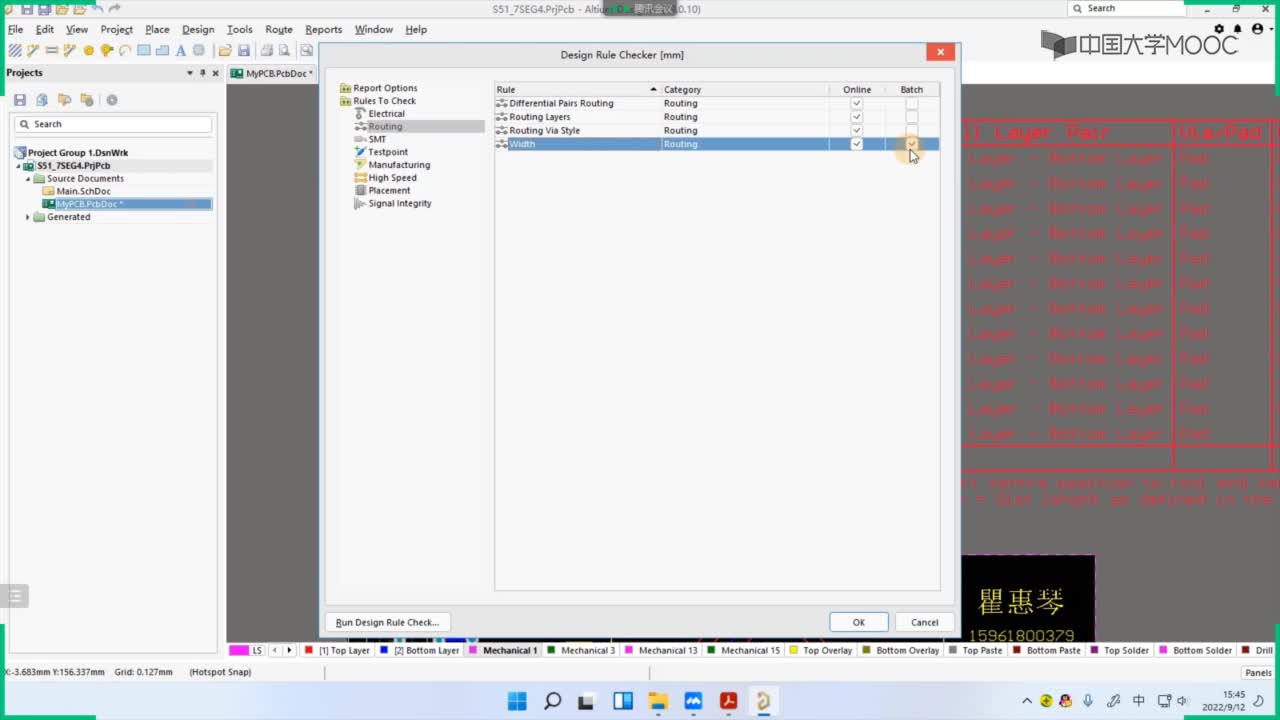Click the top-right Search box
1280x720 pixels.
(1129, 8)
